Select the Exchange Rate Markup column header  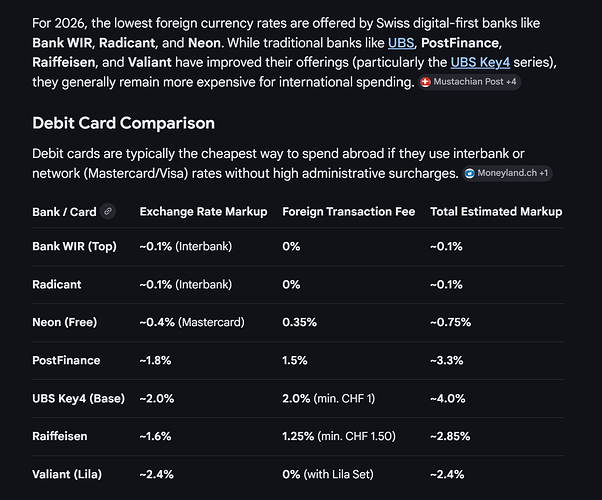tap(203, 211)
